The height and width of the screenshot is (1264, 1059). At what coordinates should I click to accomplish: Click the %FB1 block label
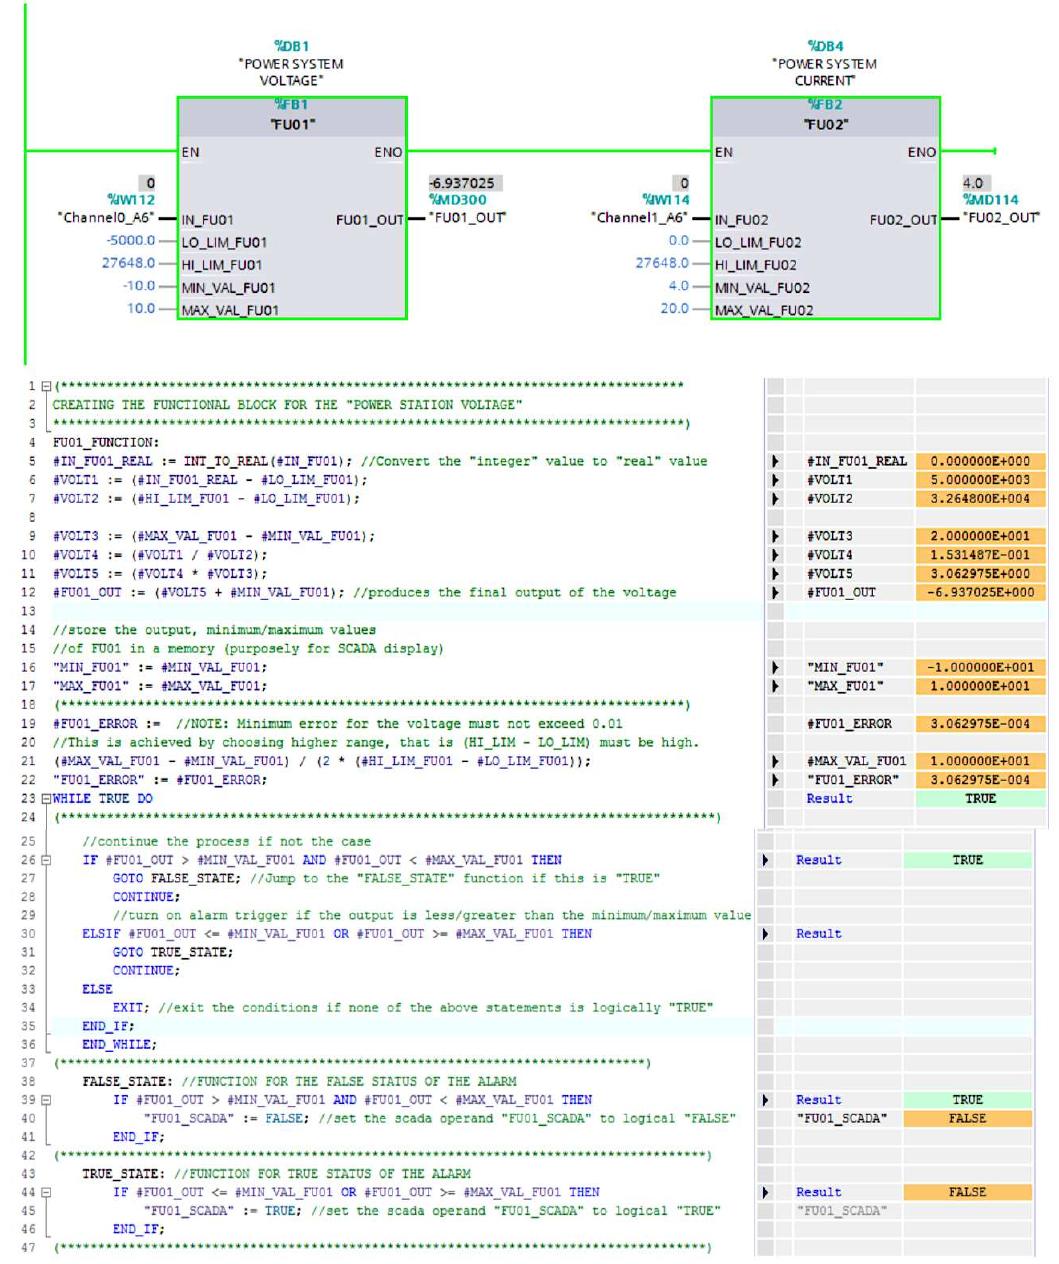(291, 105)
